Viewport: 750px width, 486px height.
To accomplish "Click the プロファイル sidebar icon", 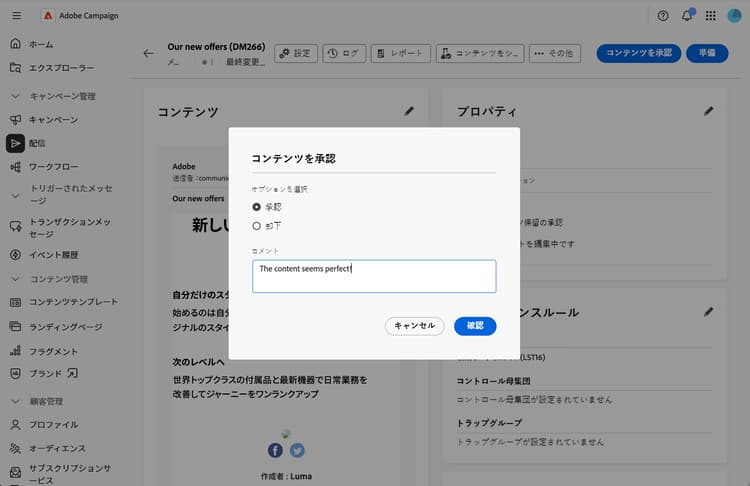I will coord(15,424).
